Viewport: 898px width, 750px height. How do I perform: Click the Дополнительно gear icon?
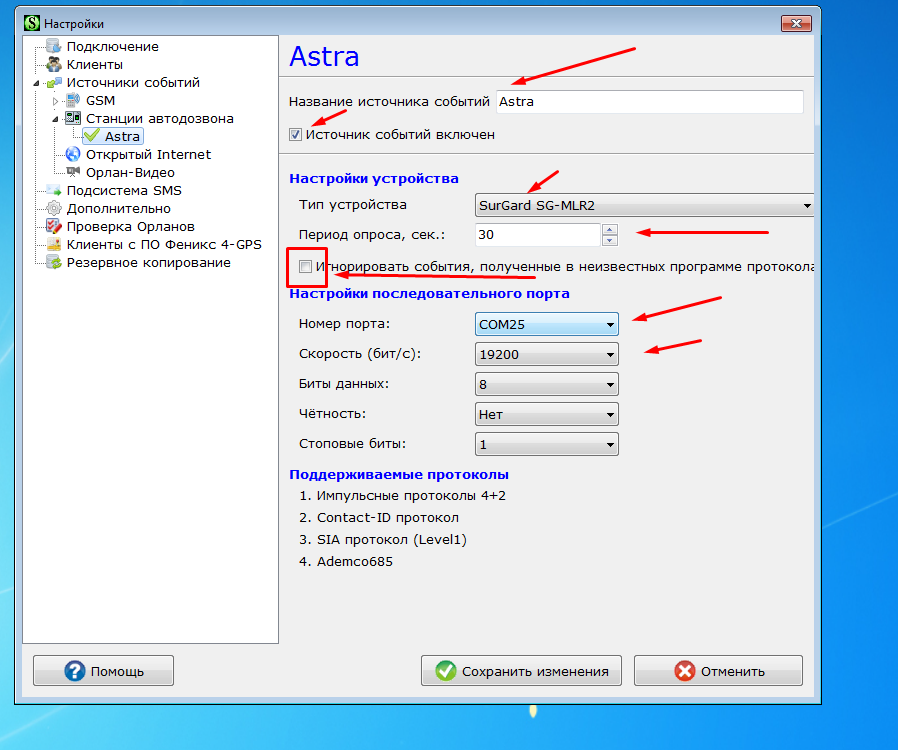point(53,208)
